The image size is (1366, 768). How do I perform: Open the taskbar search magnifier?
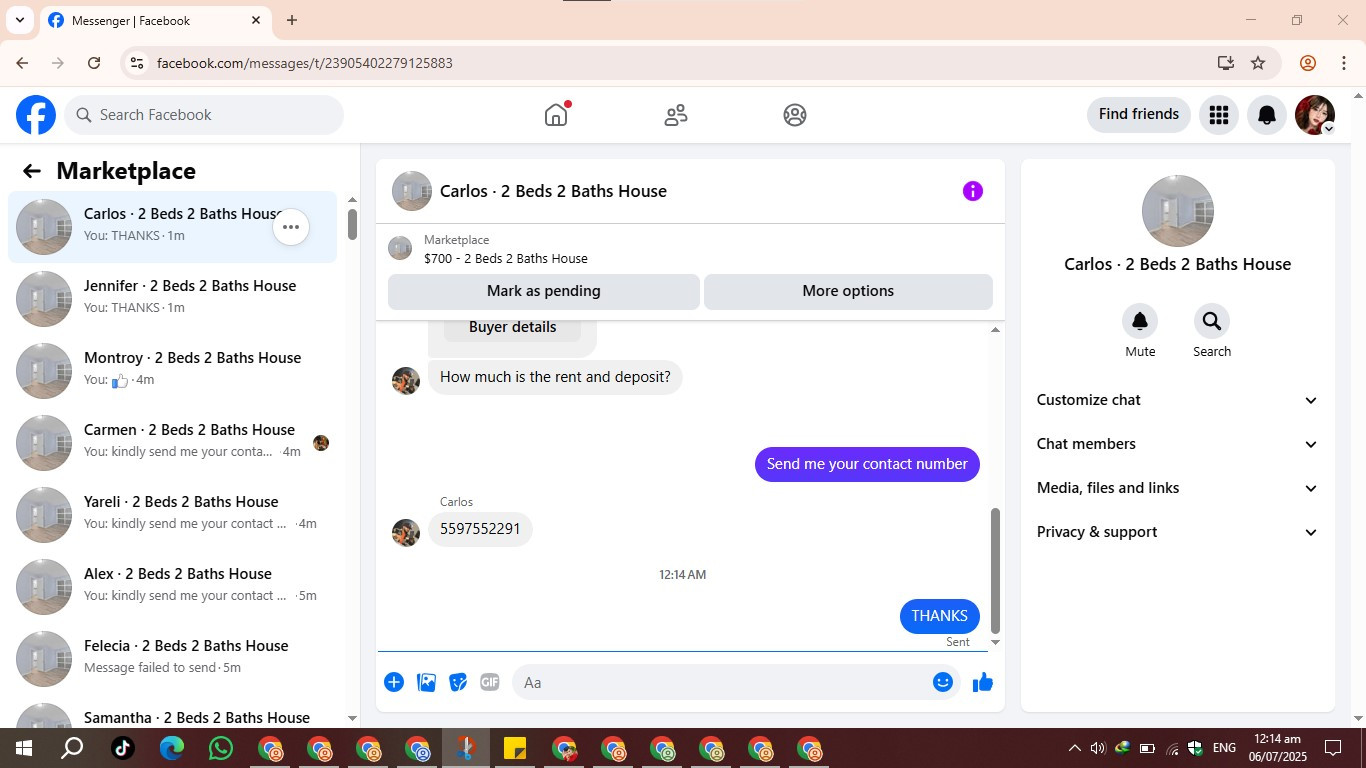[x=72, y=748]
